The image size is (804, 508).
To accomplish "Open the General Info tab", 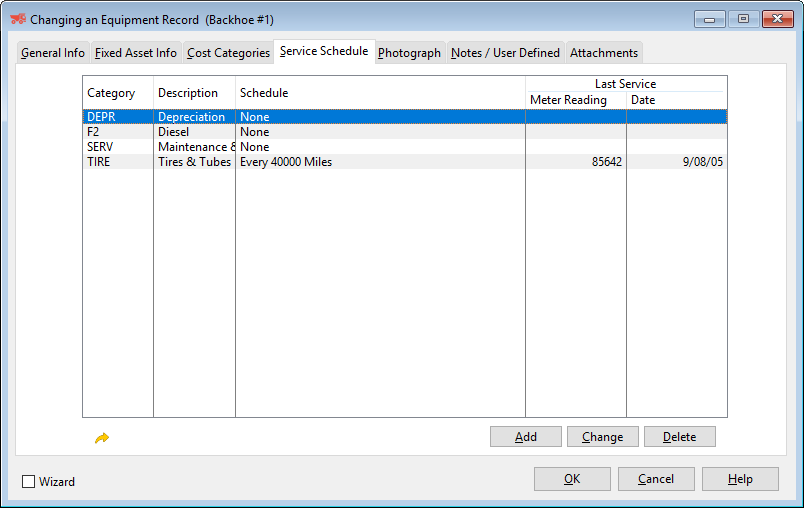I will point(53,53).
